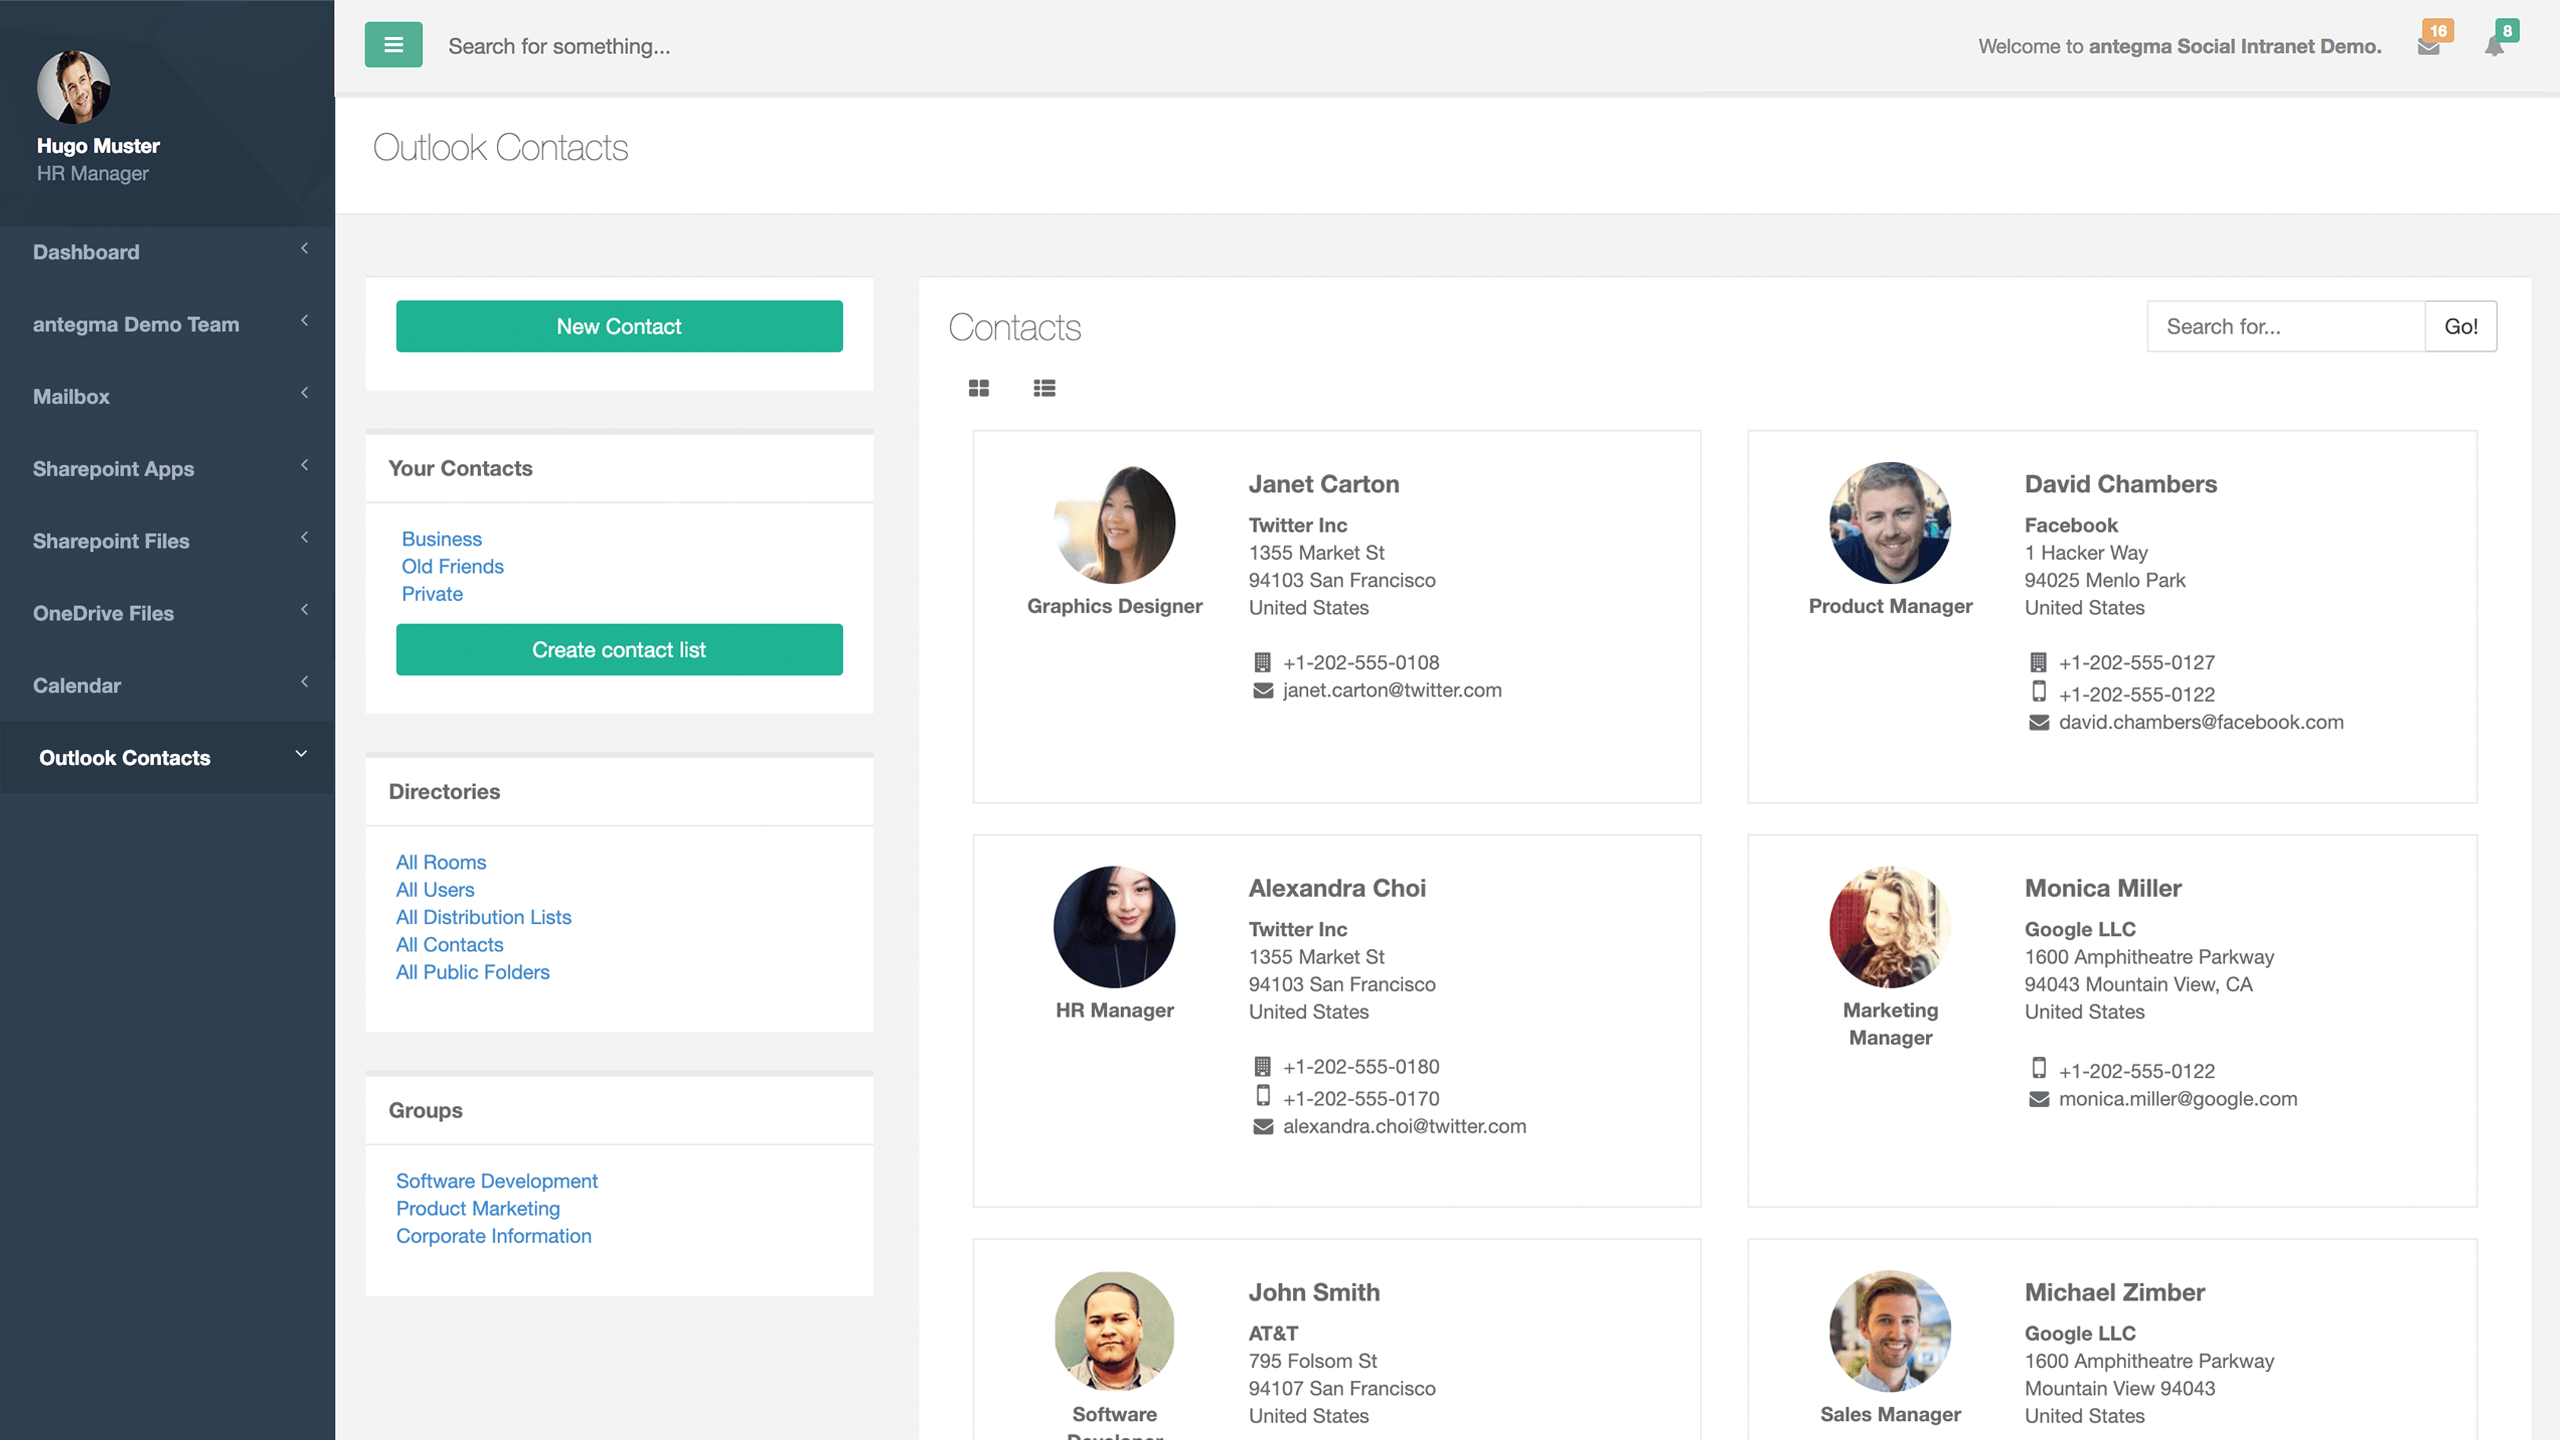The height and width of the screenshot is (1440, 2560).
Task: Click David Chambers' mobile phone icon
Action: 2038,691
